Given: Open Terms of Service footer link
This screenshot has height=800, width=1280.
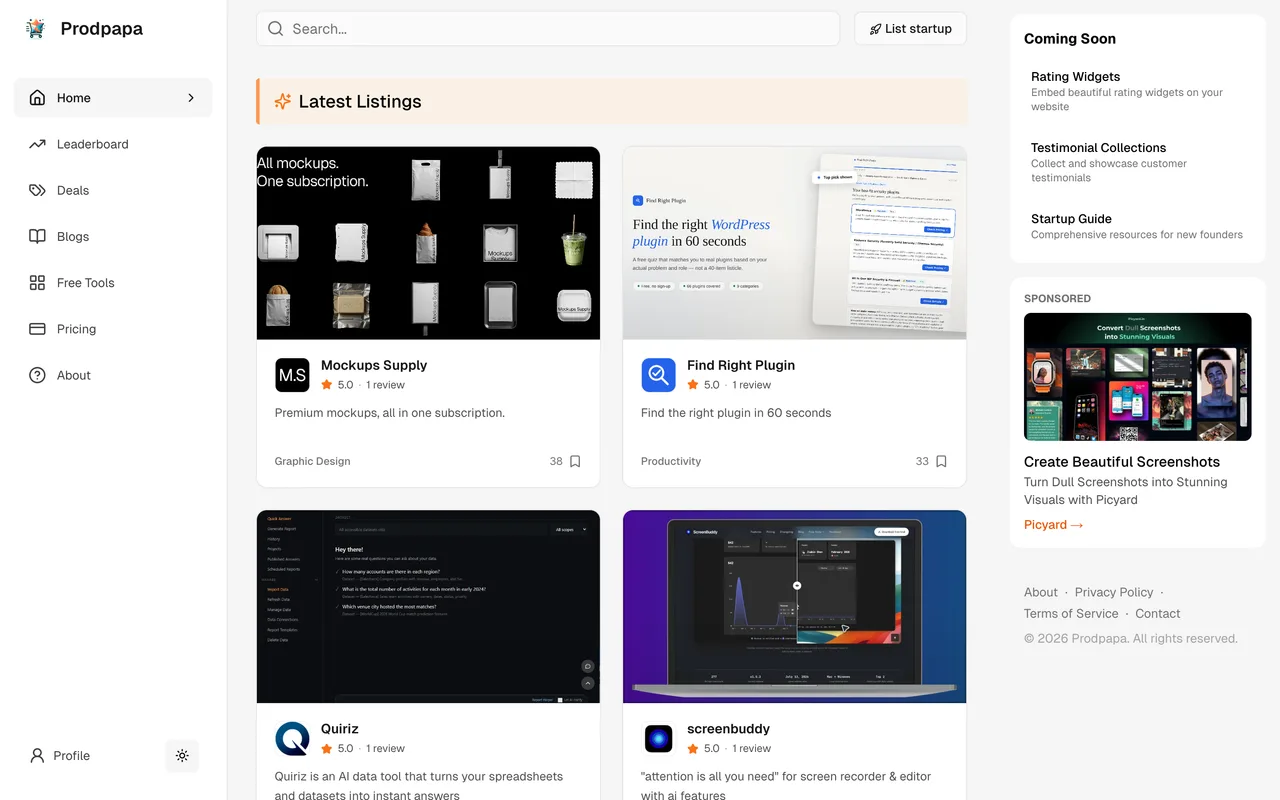Looking at the screenshot, I should coord(1071,613).
